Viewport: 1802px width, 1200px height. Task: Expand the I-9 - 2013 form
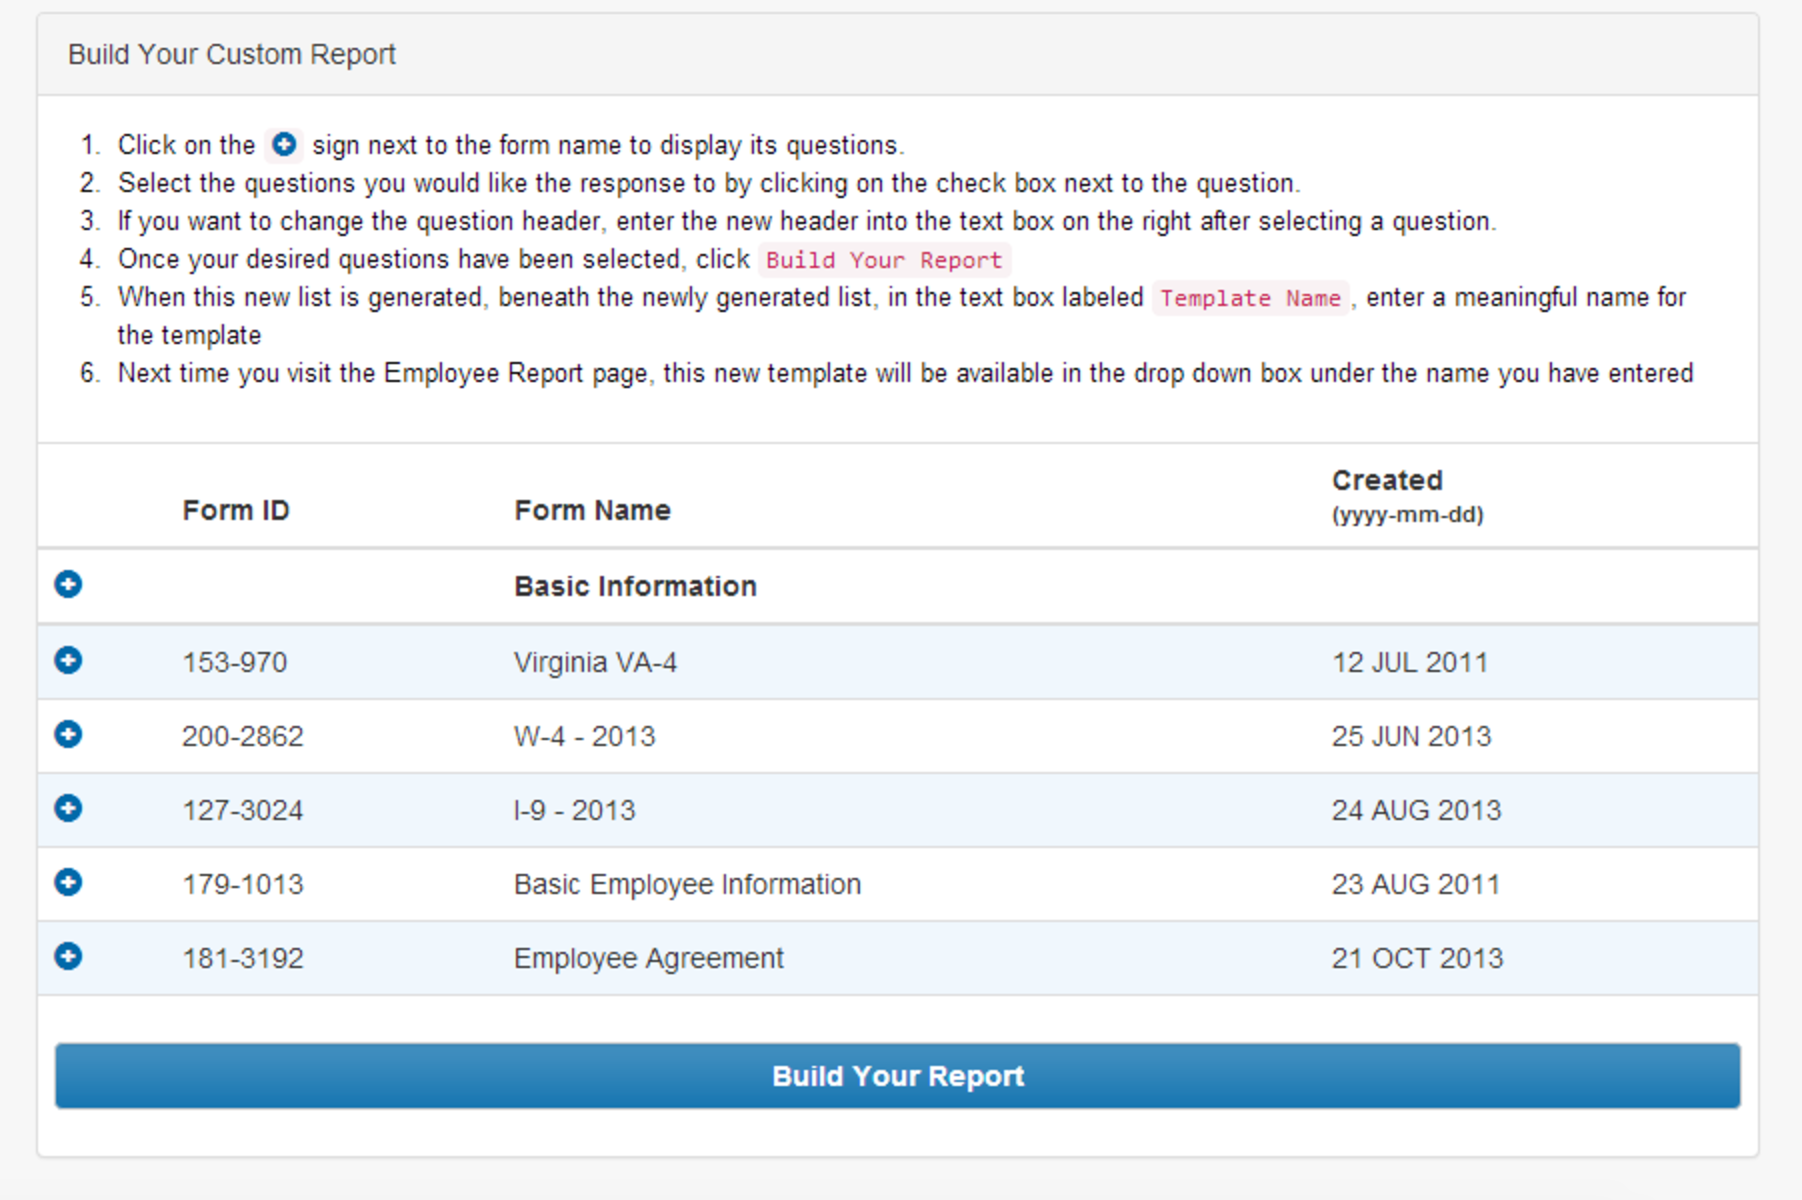click(68, 809)
